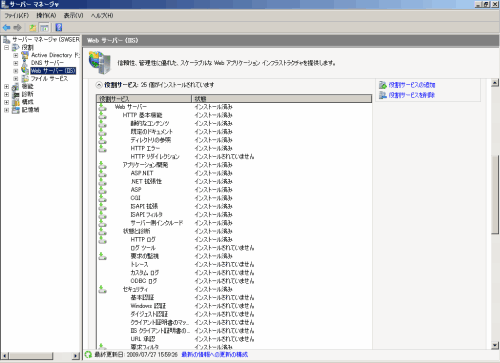The height and width of the screenshot is (363, 500).
Task: Select the ダイジェスト認証 row
Action: tap(234, 314)
